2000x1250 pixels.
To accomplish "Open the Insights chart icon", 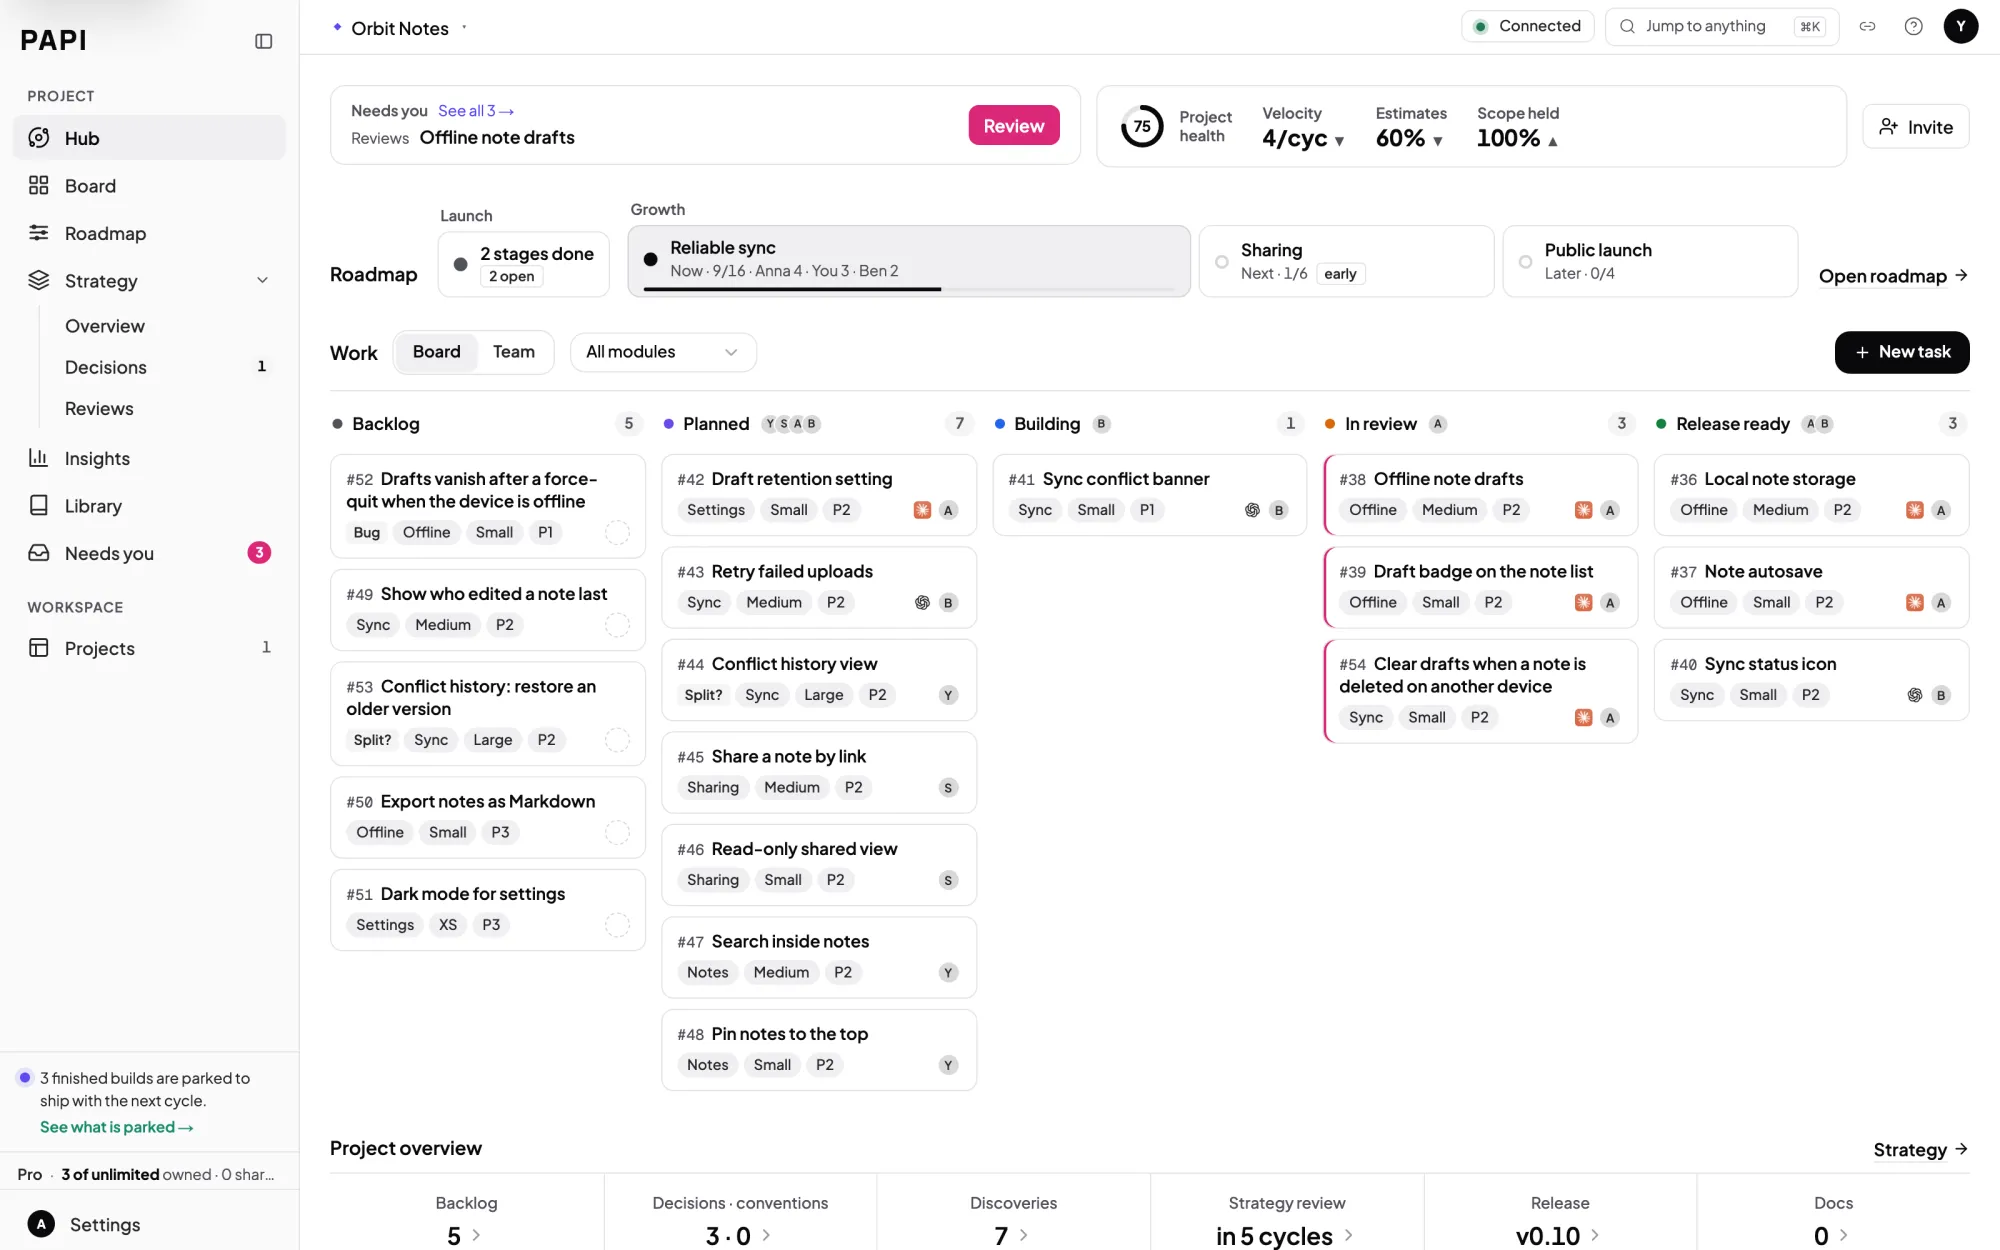I will point(39,458).
